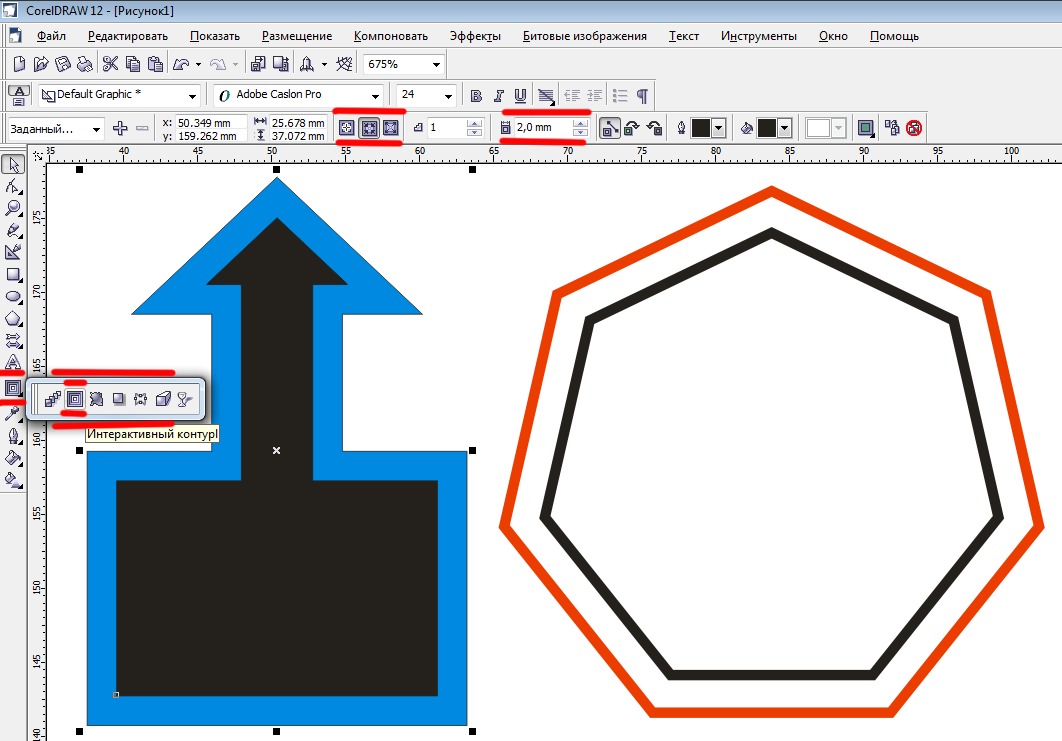
Task: Choose Interactive Contour tool in flyout
Action: 75,400
